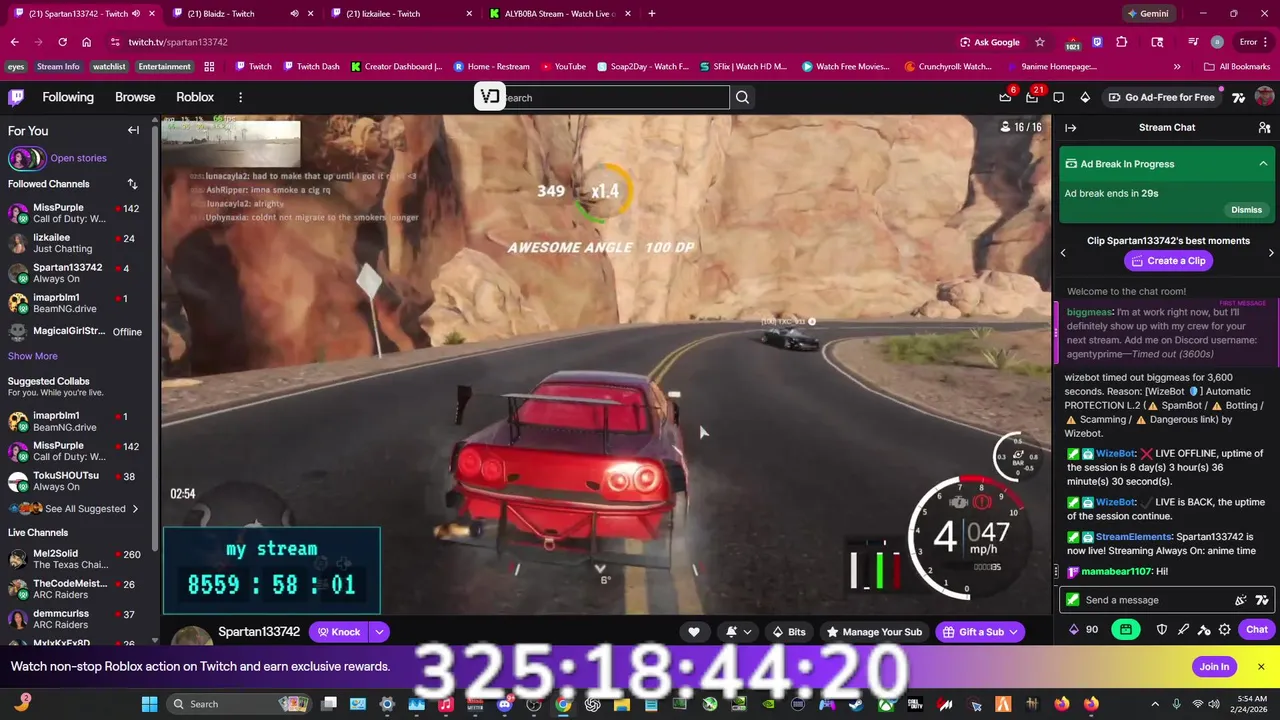Open the Discord app in the taskbar

504,704
